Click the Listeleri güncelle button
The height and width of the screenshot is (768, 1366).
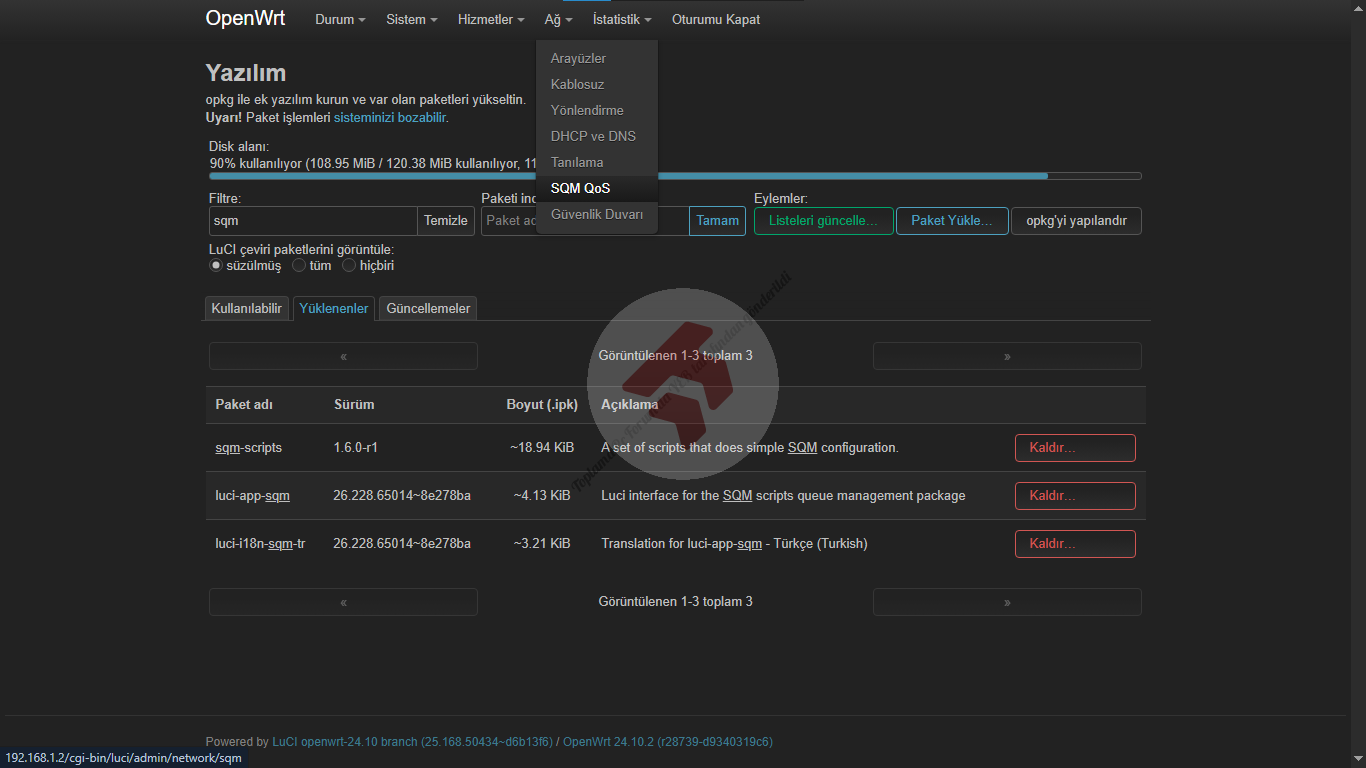tap(823, 221)
